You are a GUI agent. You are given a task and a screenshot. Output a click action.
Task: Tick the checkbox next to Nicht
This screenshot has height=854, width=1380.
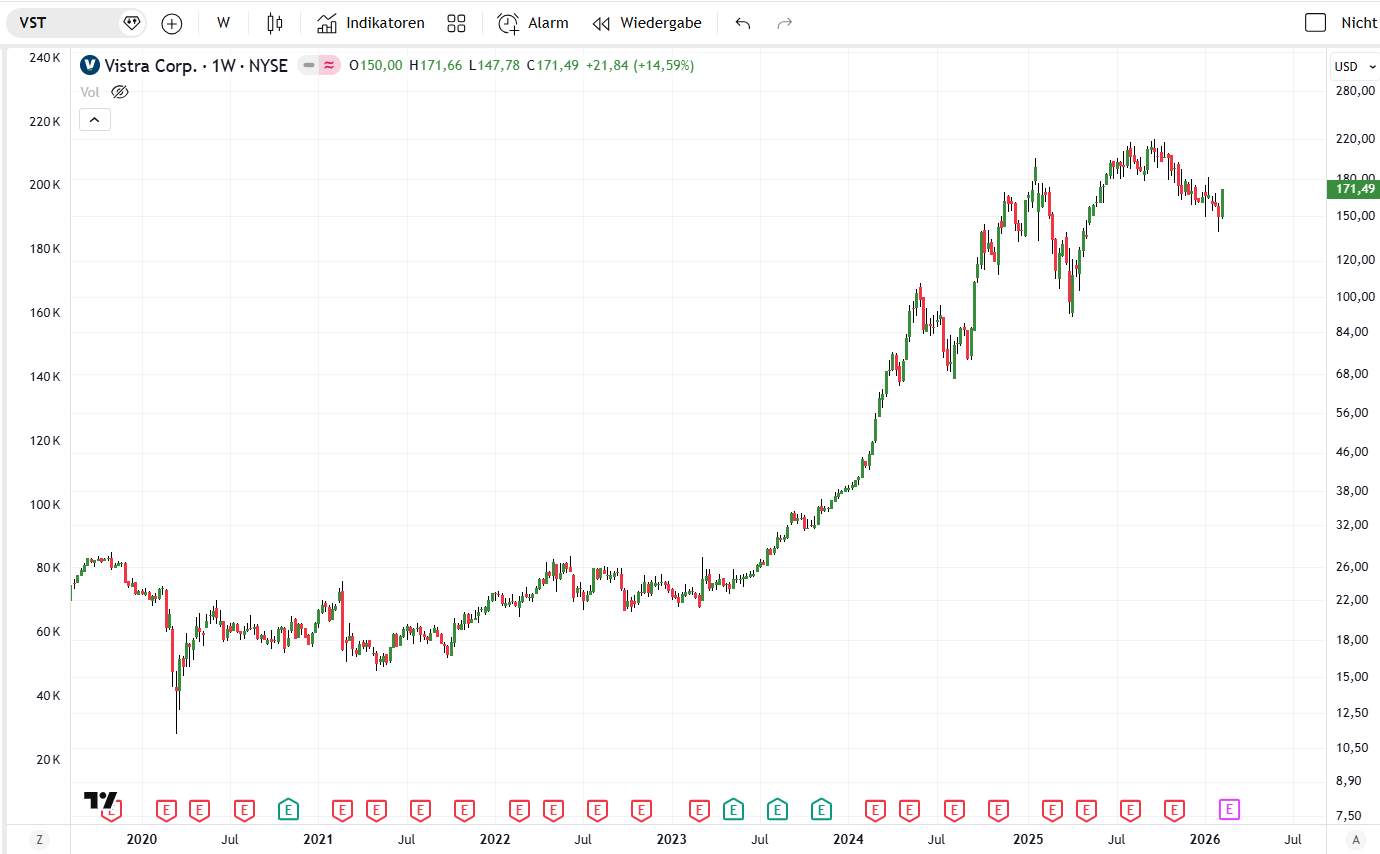tap(1316, 23)
